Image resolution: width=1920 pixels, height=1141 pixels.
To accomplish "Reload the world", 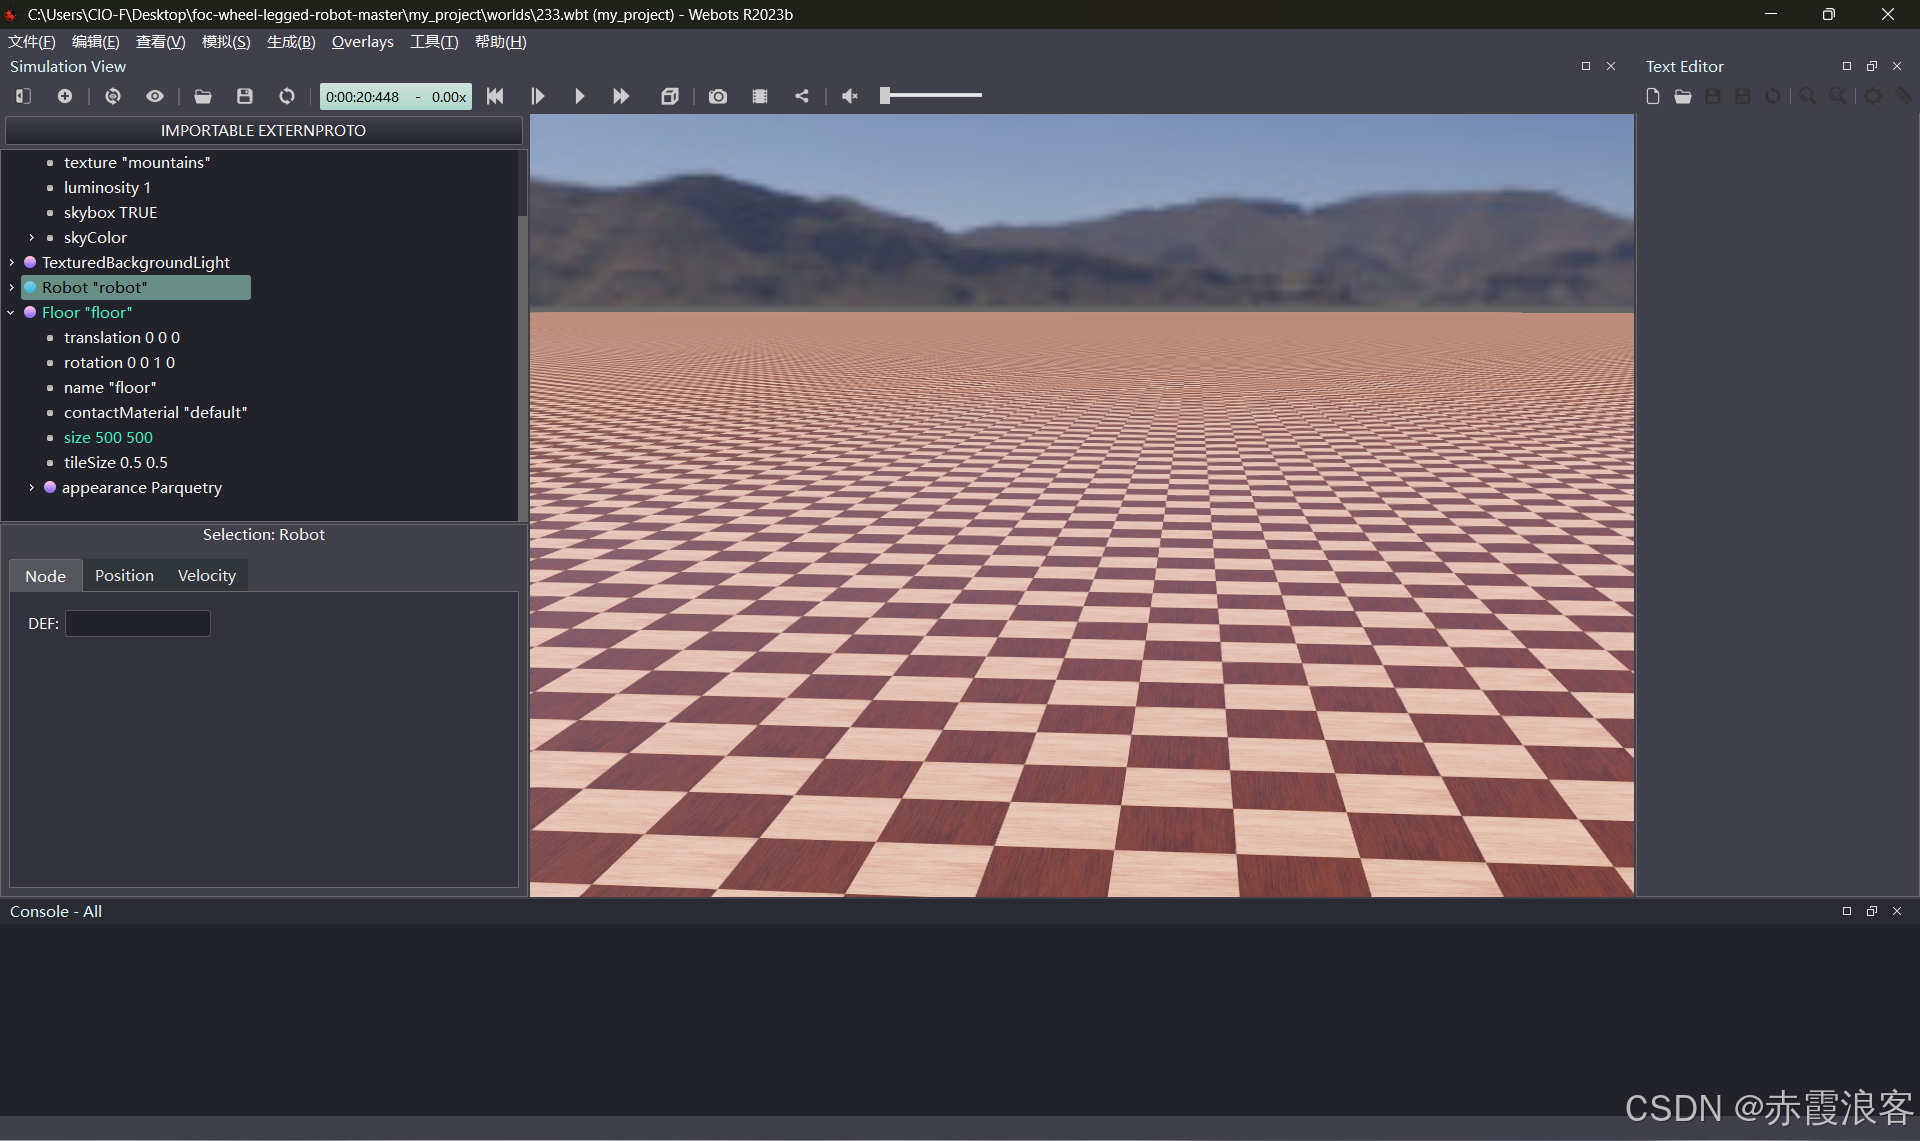I will (x=287, y=96).
